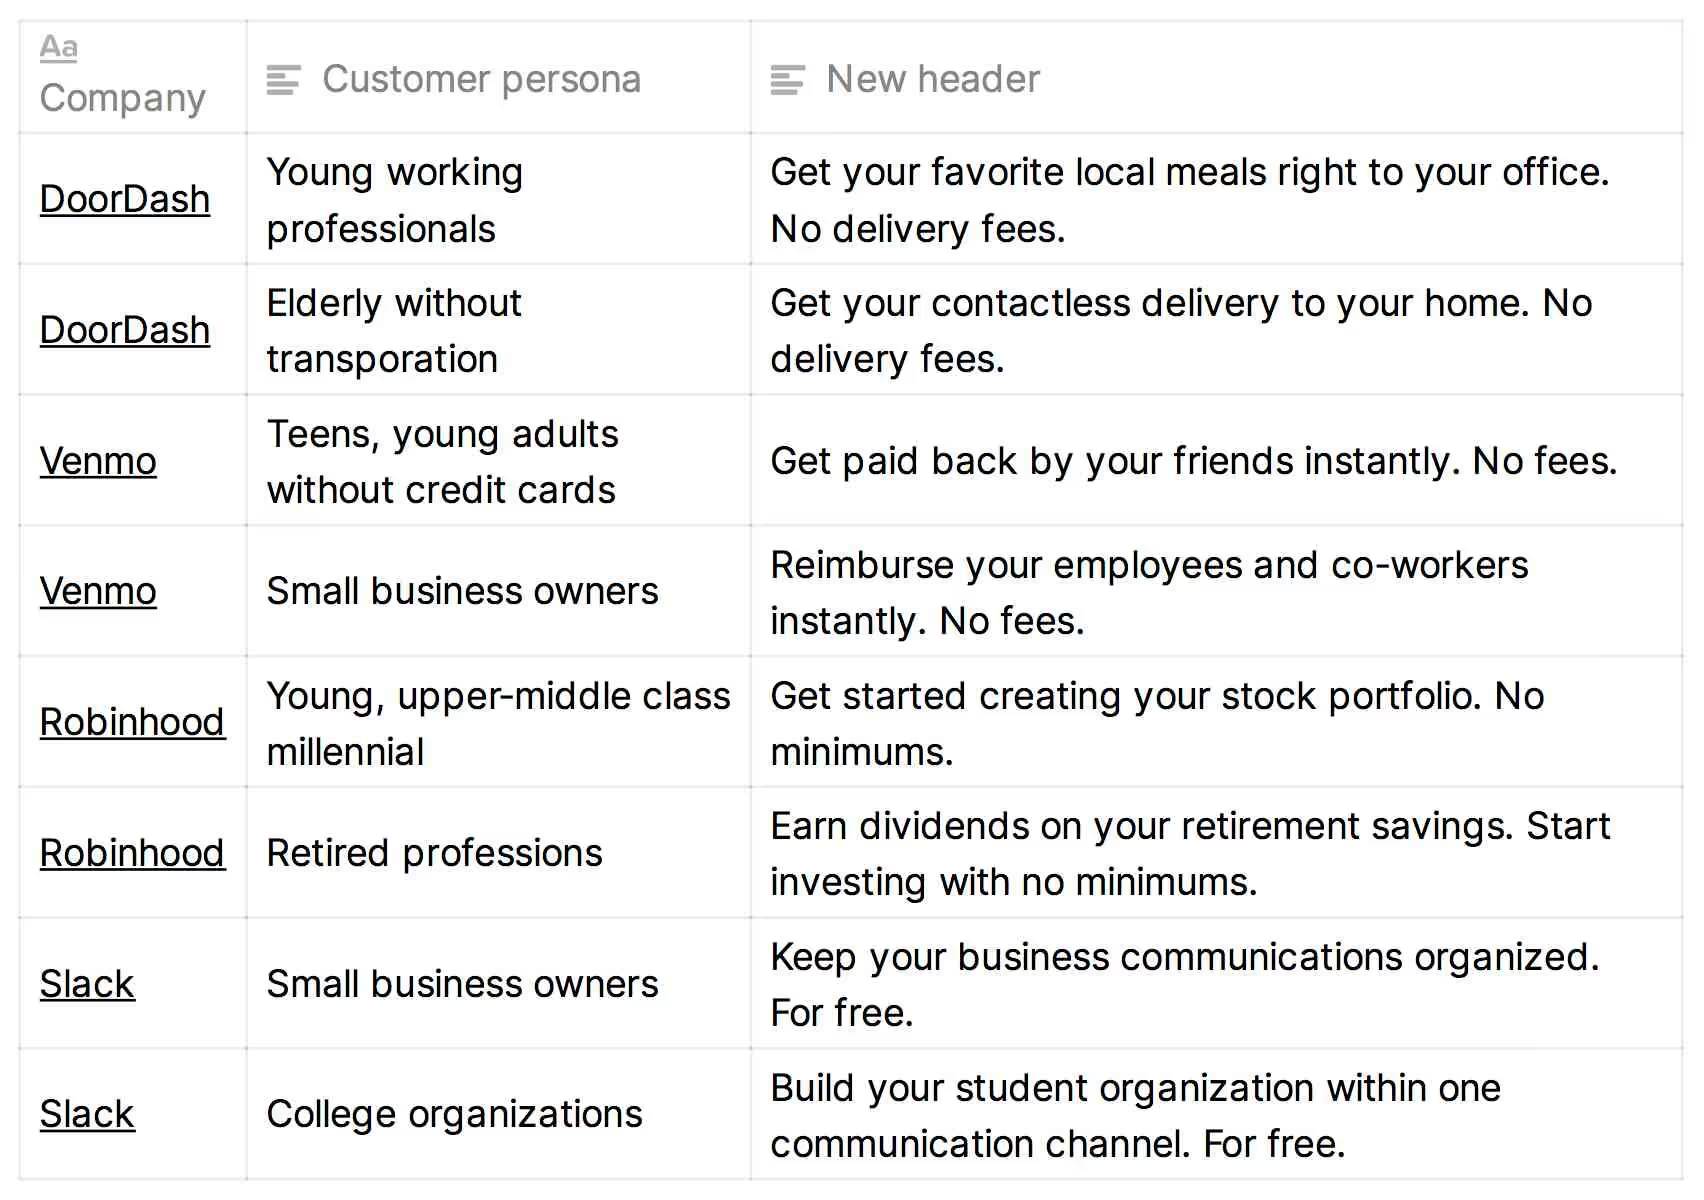Screen dimensions: 1704x1200
Task: Open Venmo link in the teens persona row
Action: tap(98, 461)
